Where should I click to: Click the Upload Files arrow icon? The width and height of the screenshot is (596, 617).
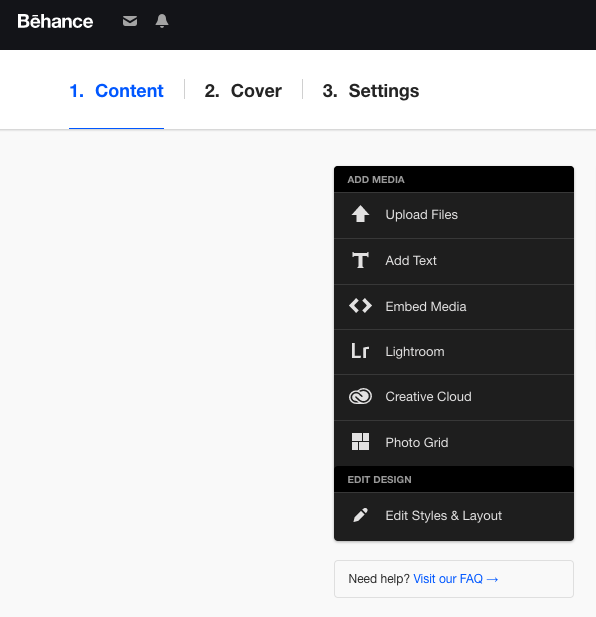pos(360,214)
